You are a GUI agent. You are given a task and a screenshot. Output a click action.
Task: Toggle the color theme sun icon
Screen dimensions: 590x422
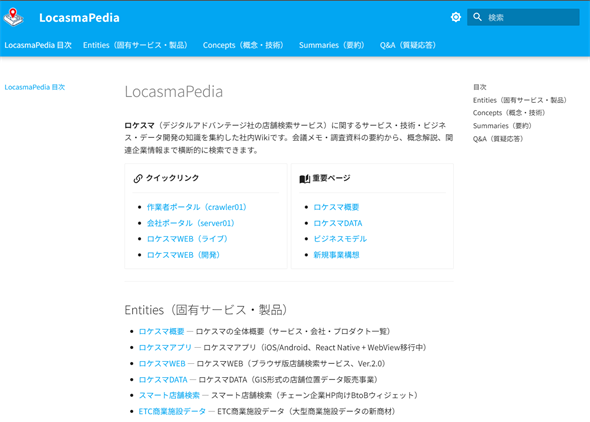tap(456, 17)
